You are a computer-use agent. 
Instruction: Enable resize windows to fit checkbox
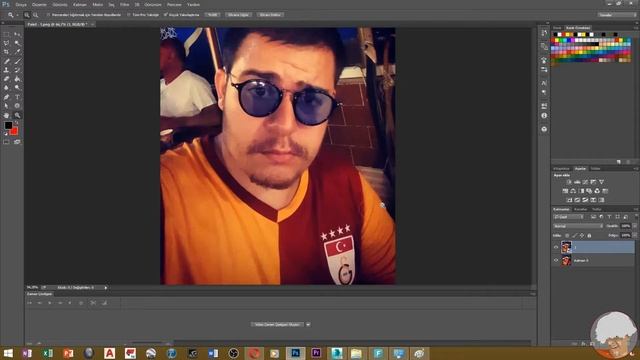point(48,15)
